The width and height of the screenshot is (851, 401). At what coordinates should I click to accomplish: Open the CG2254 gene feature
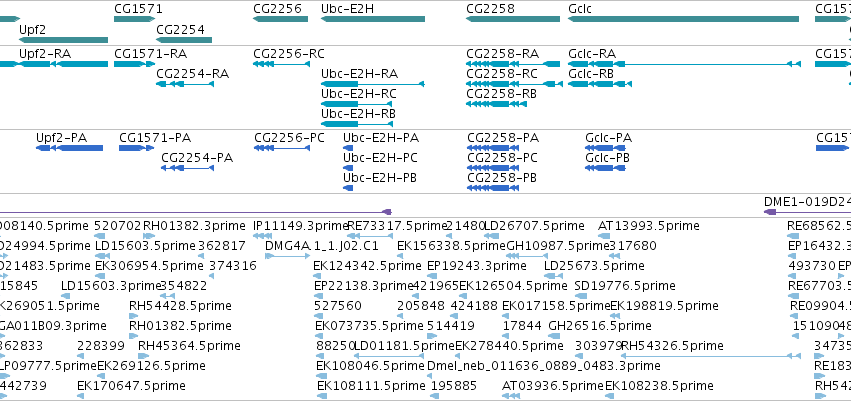(x=184, y=40)
